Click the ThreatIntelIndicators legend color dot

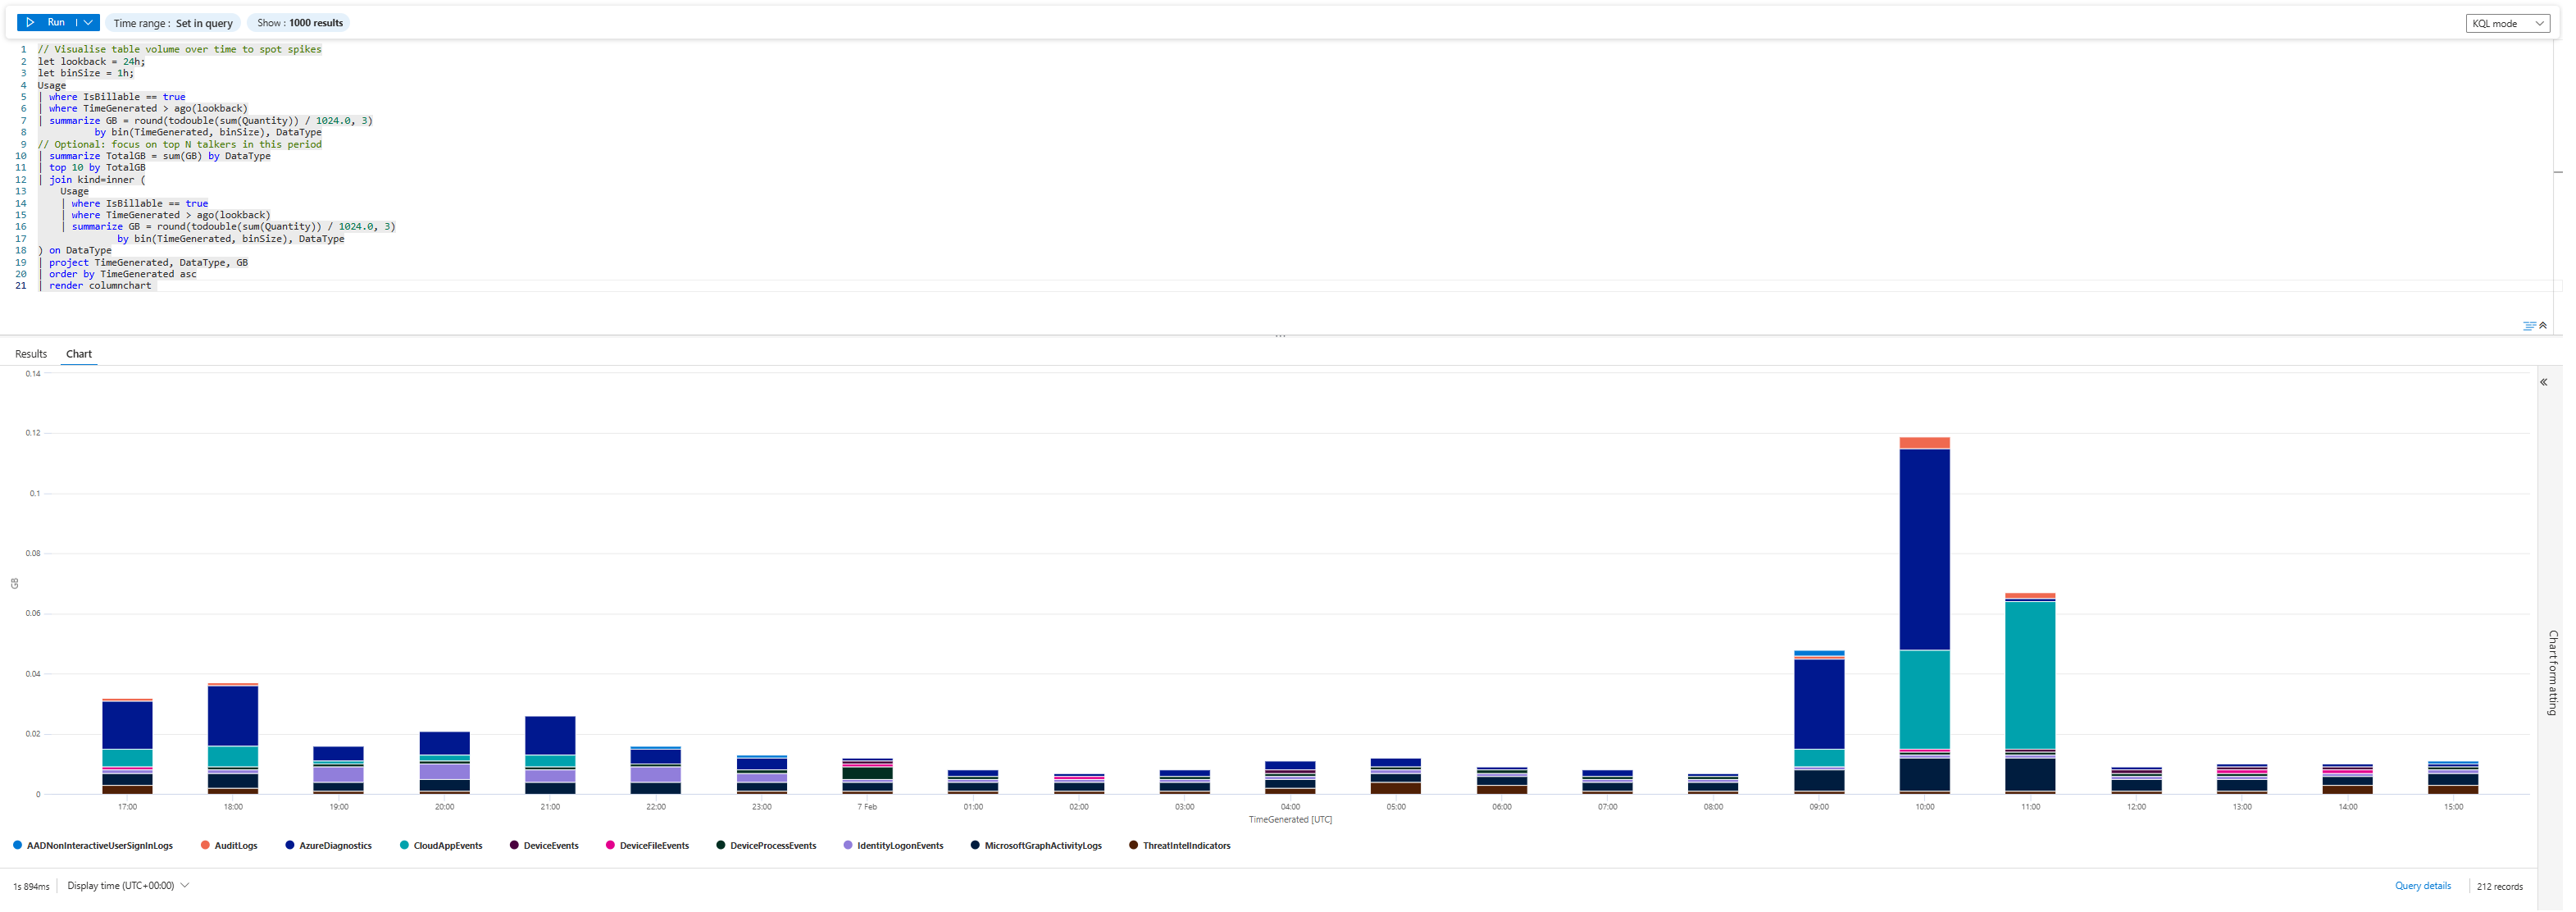[1133, 846]
